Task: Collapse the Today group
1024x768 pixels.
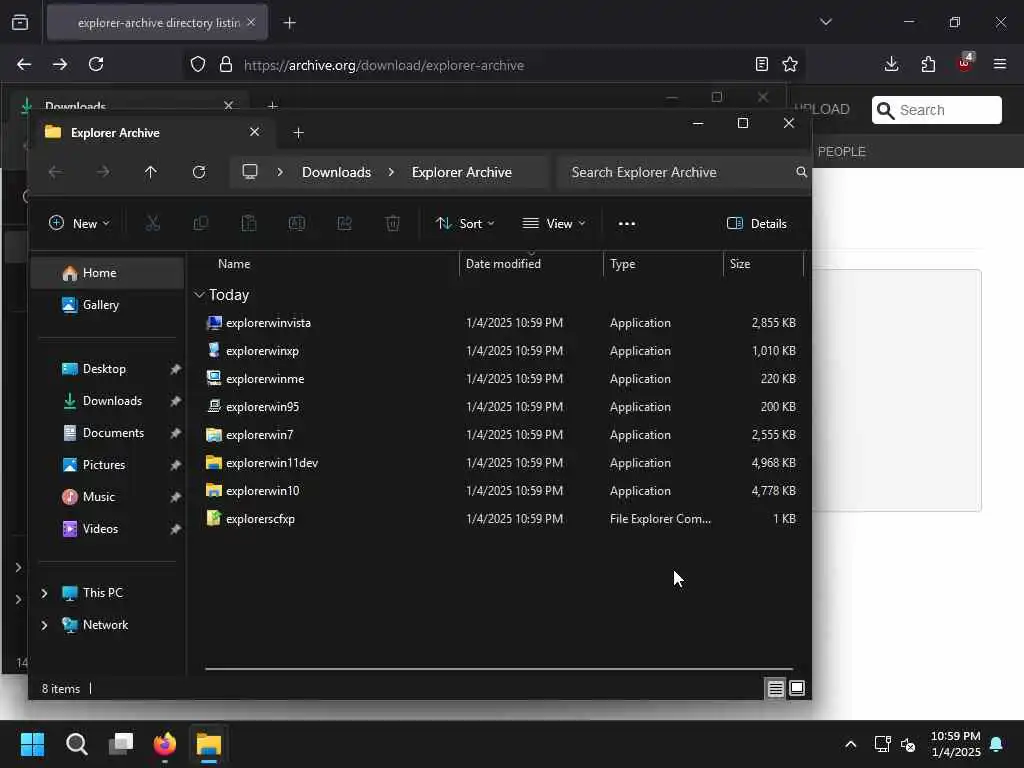Action: coord(199,295)
